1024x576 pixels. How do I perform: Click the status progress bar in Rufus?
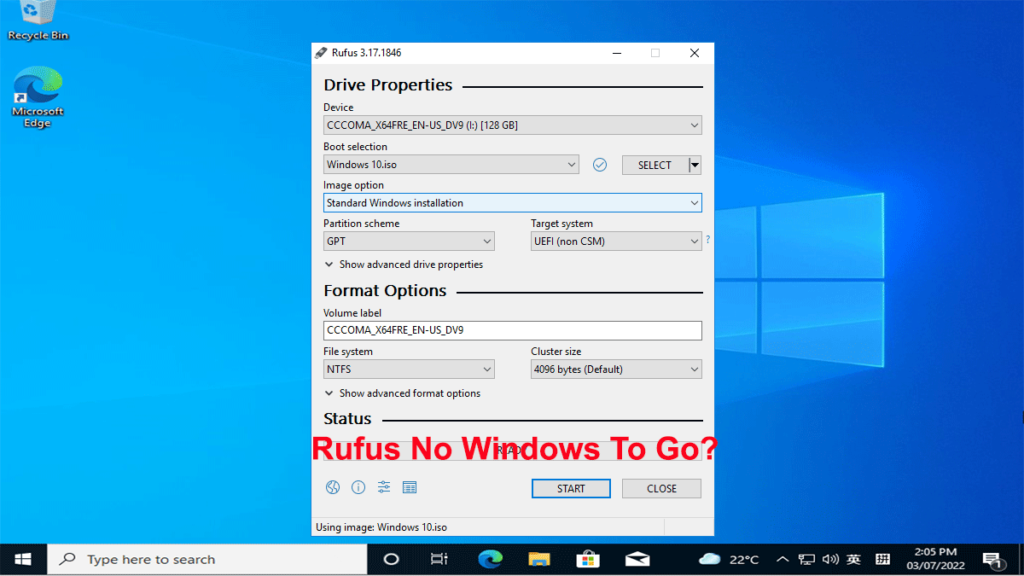coord(513,451)
